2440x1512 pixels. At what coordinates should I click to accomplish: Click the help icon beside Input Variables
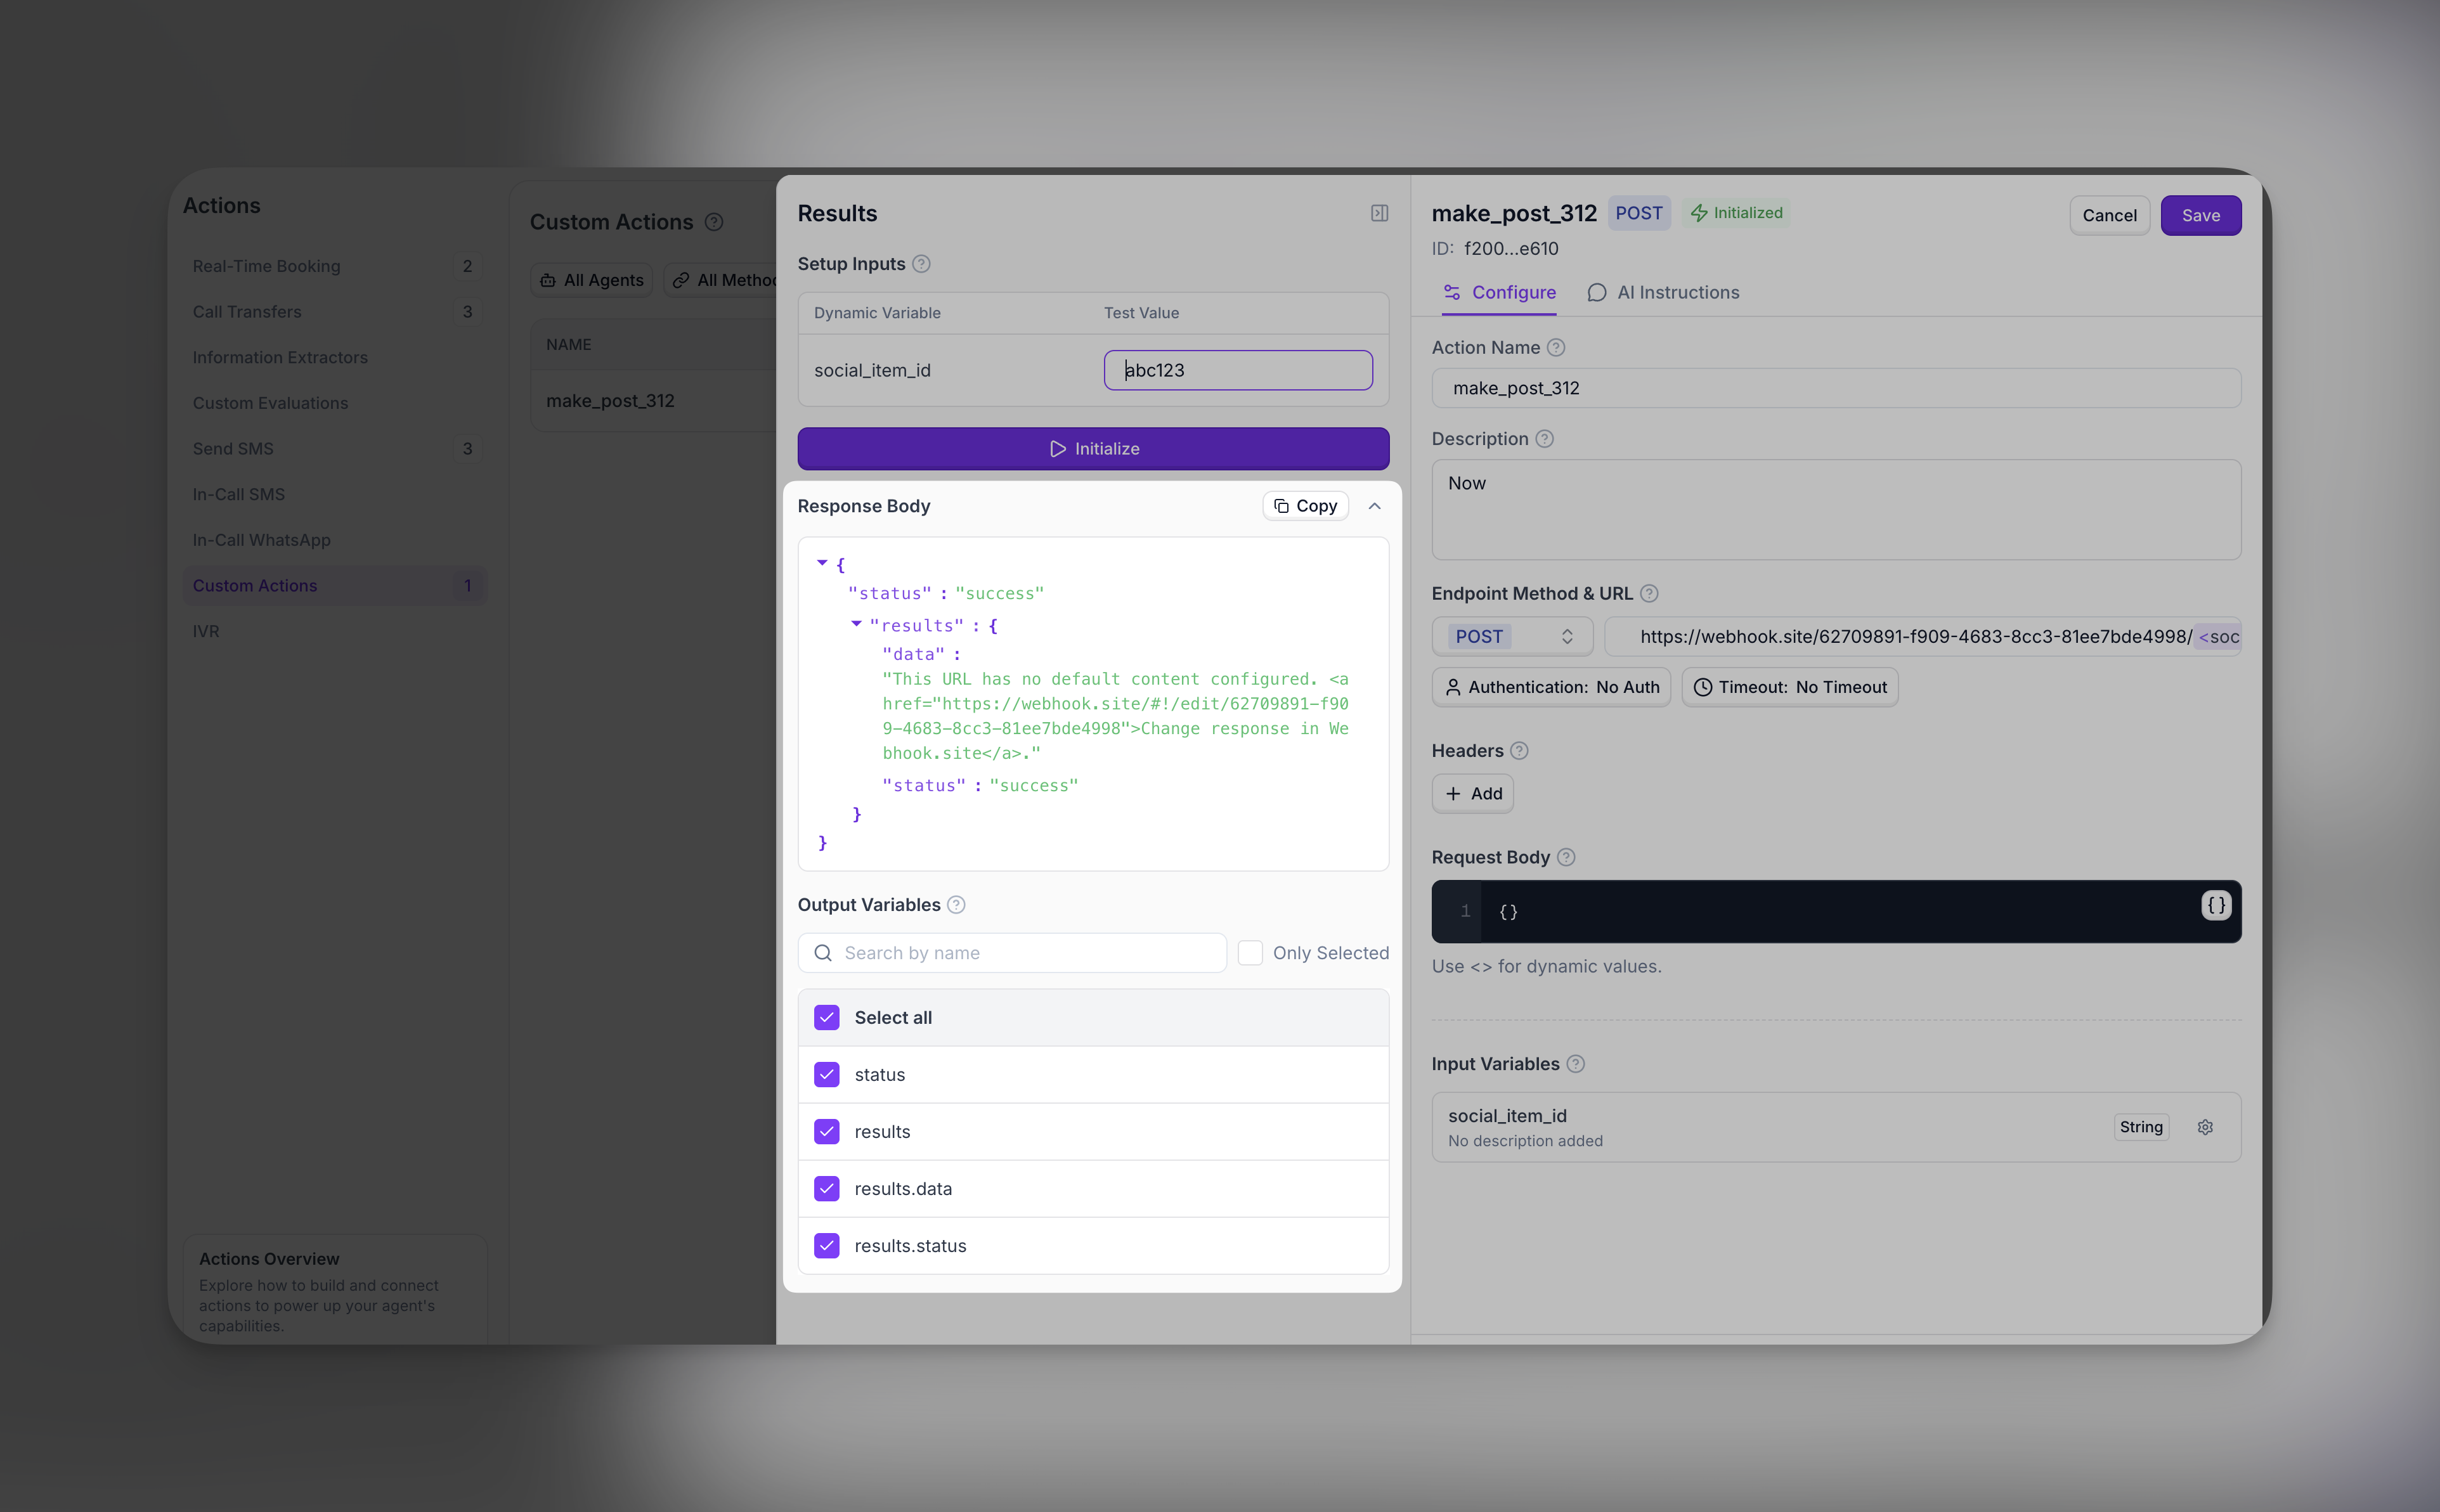pos(1576,1064)
